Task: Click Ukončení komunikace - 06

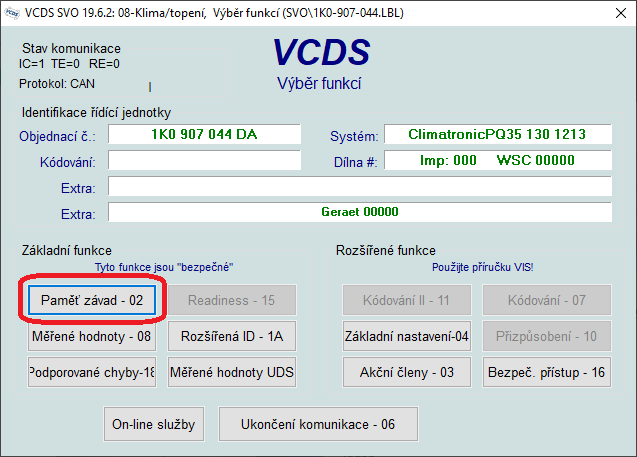Action: tap(318, 424)
